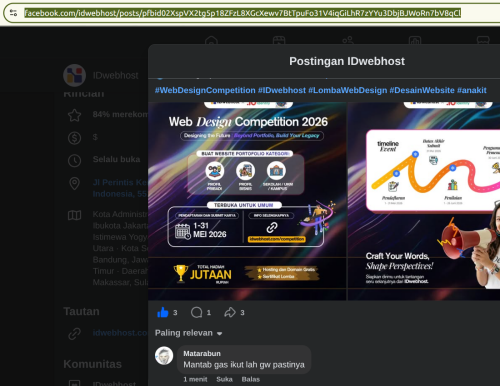
Task: Click the star recommendation icon
Action: (74, 115)
